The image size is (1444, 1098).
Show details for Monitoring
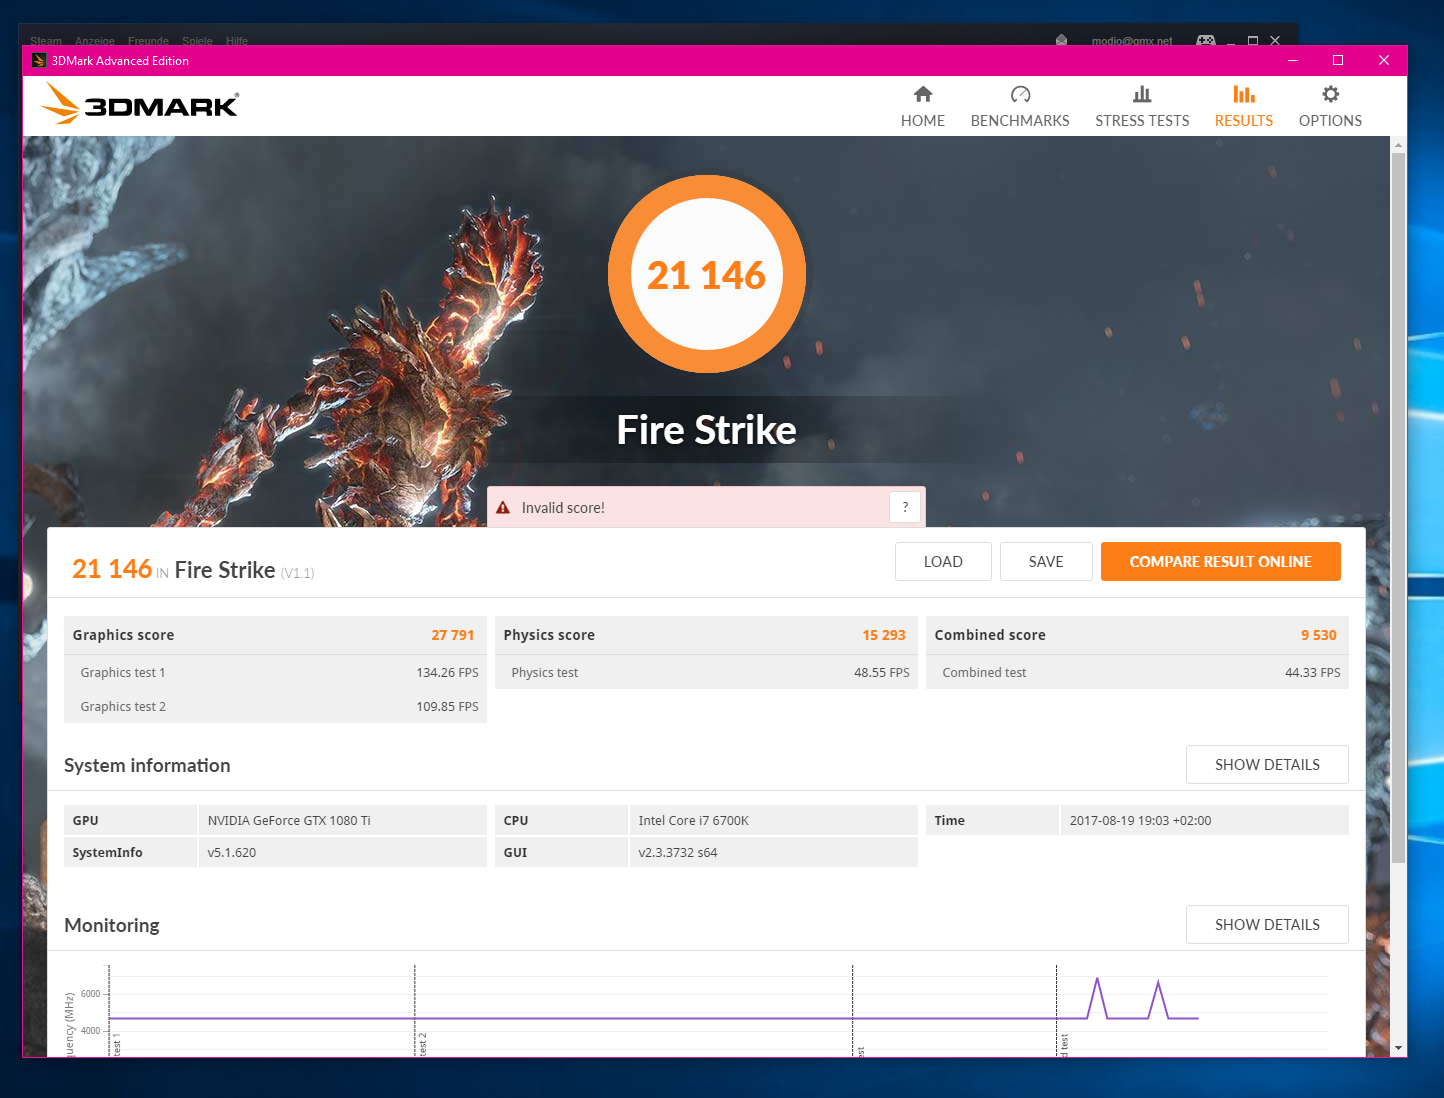[1267, 925]
